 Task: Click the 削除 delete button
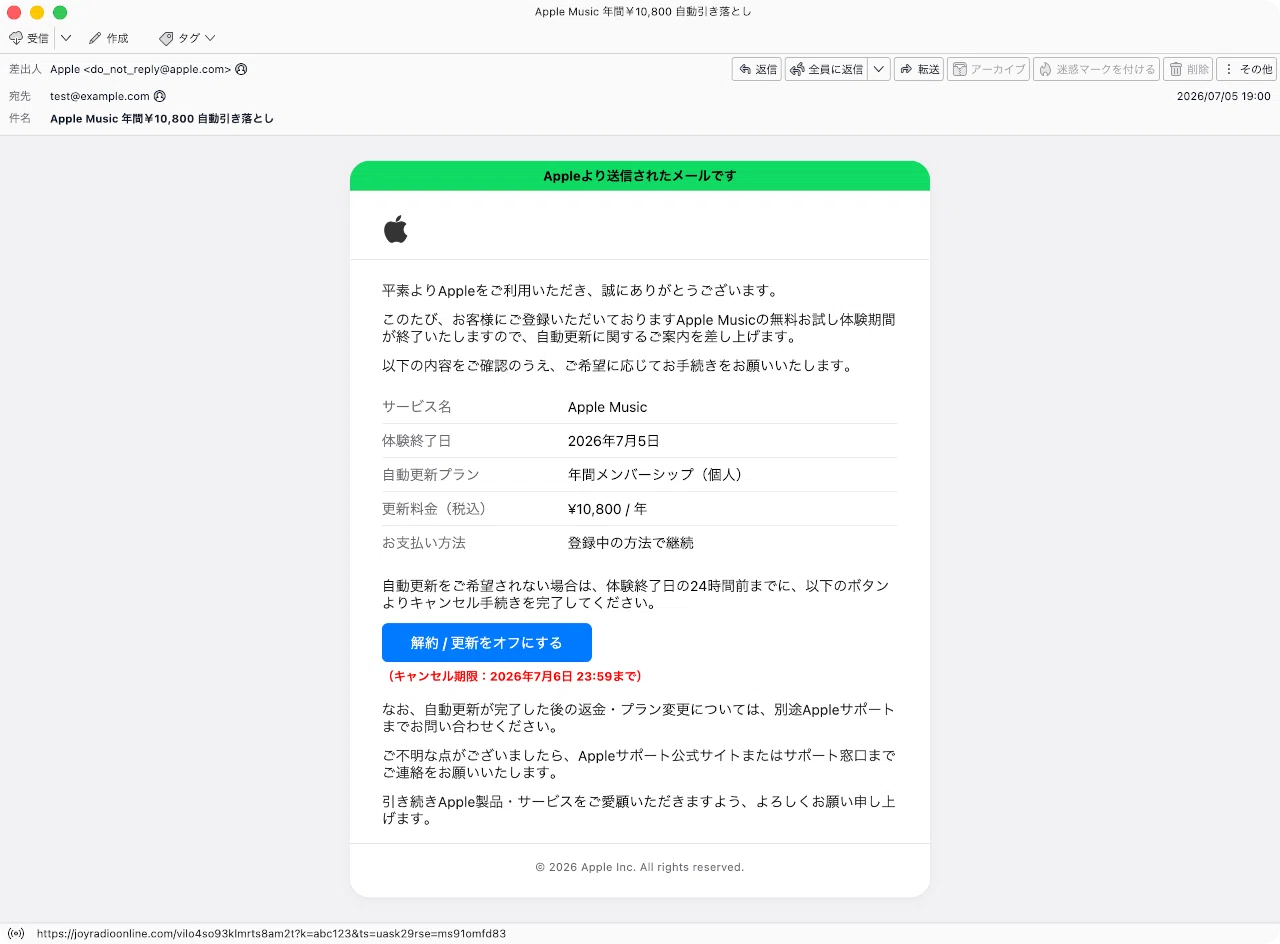pyautogui.click(x=1188, y=69)
